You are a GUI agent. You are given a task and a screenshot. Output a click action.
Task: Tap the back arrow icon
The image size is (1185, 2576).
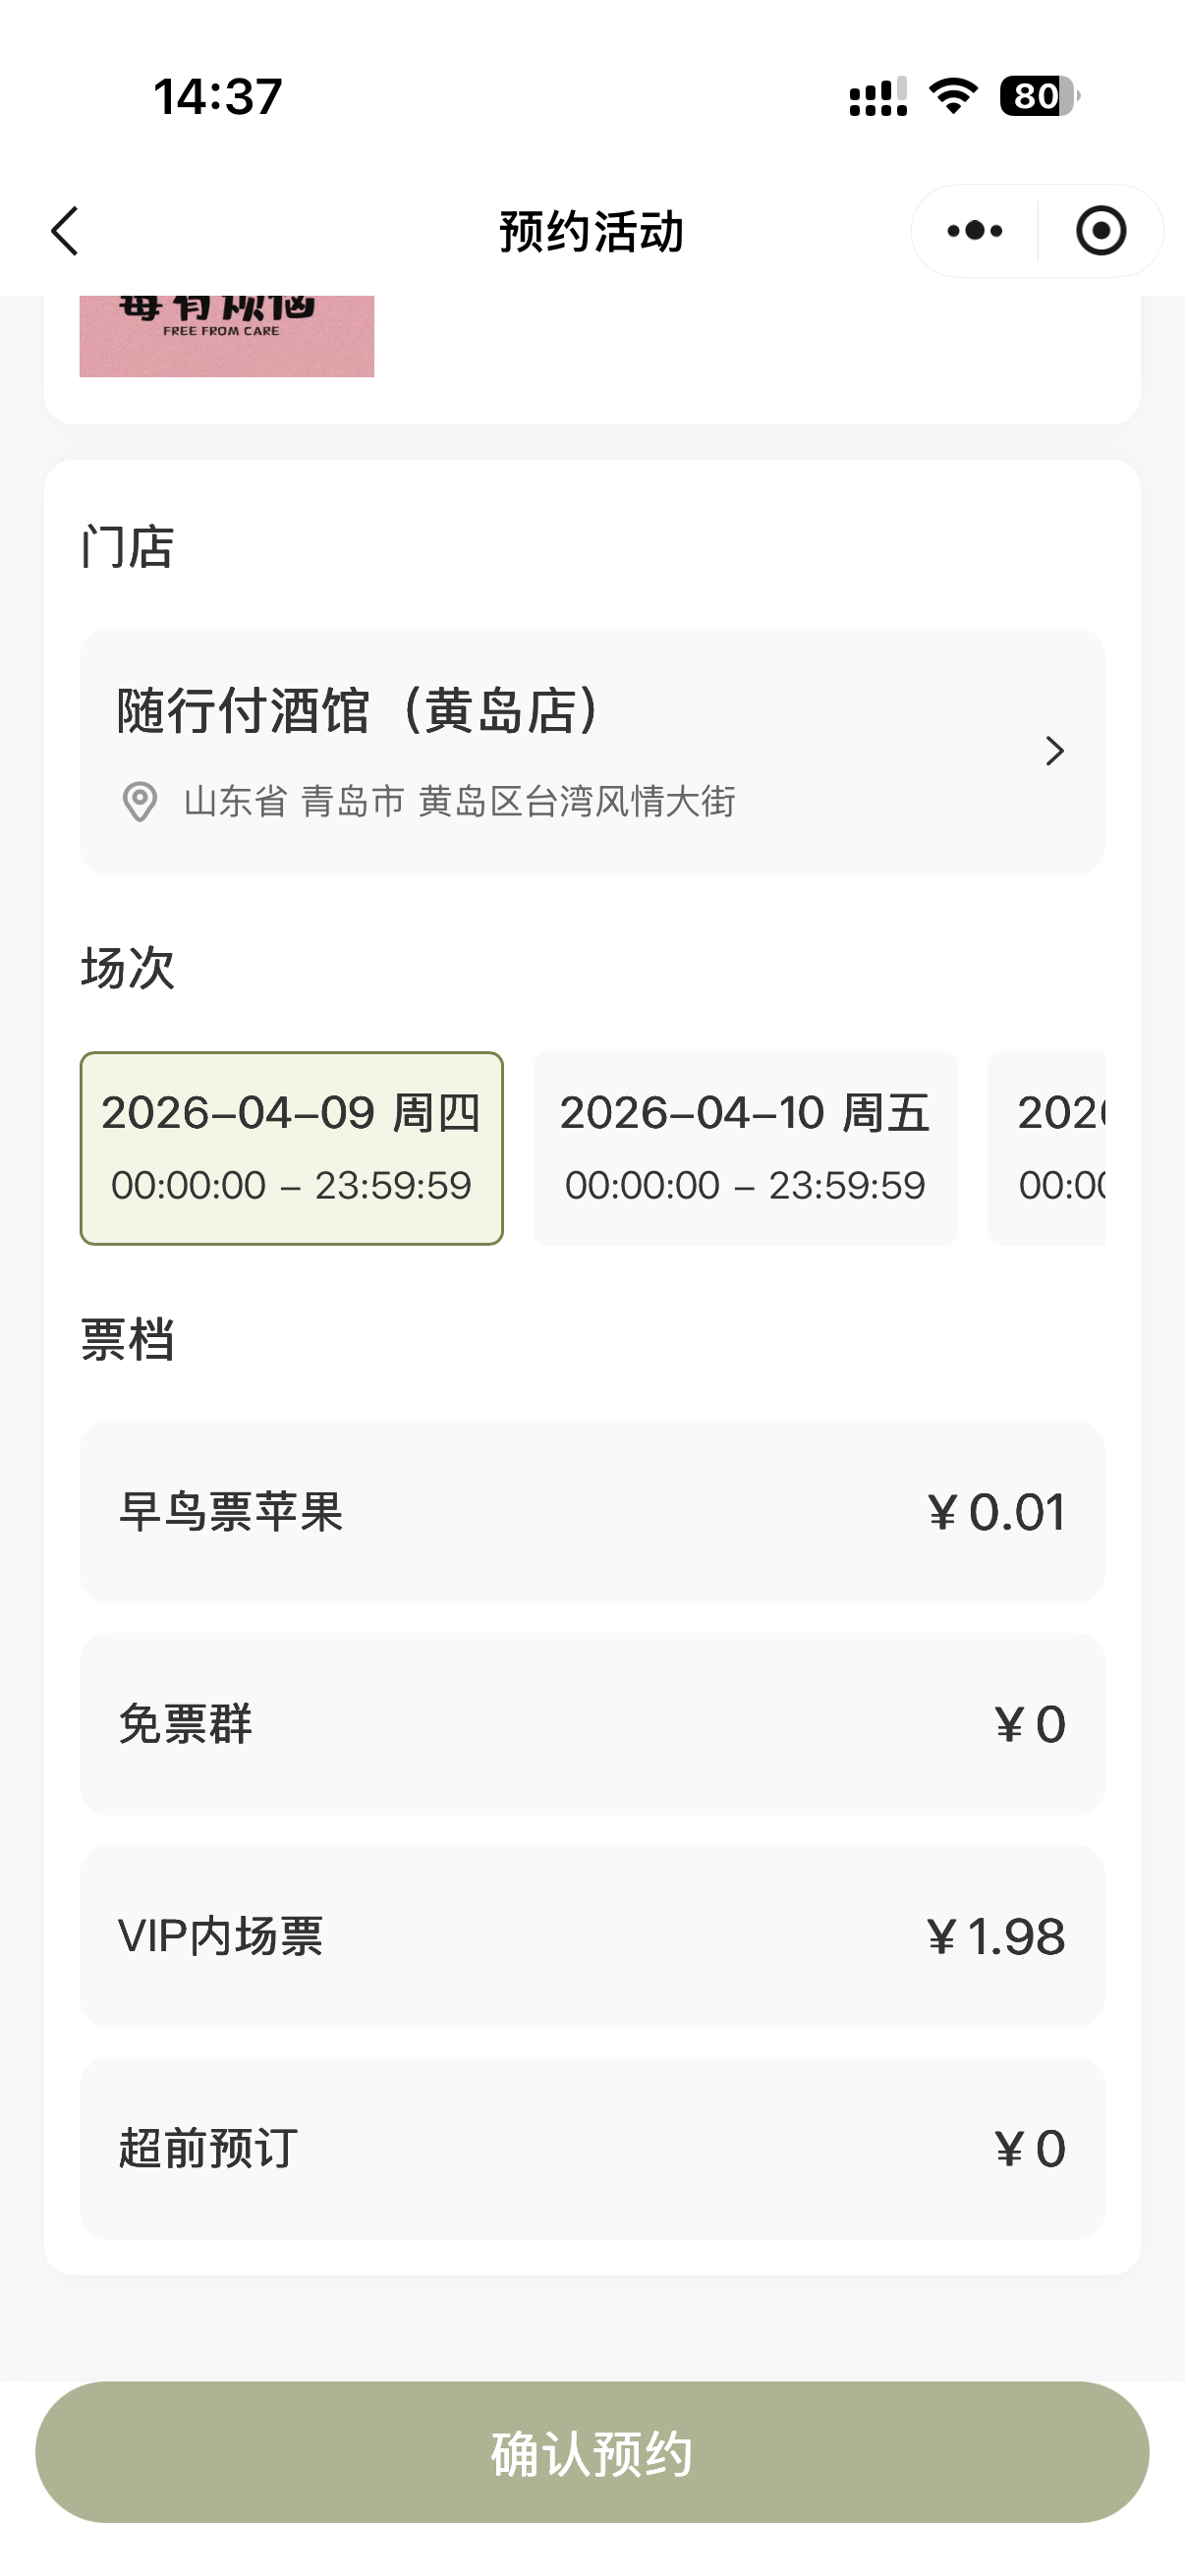point(66,232)
